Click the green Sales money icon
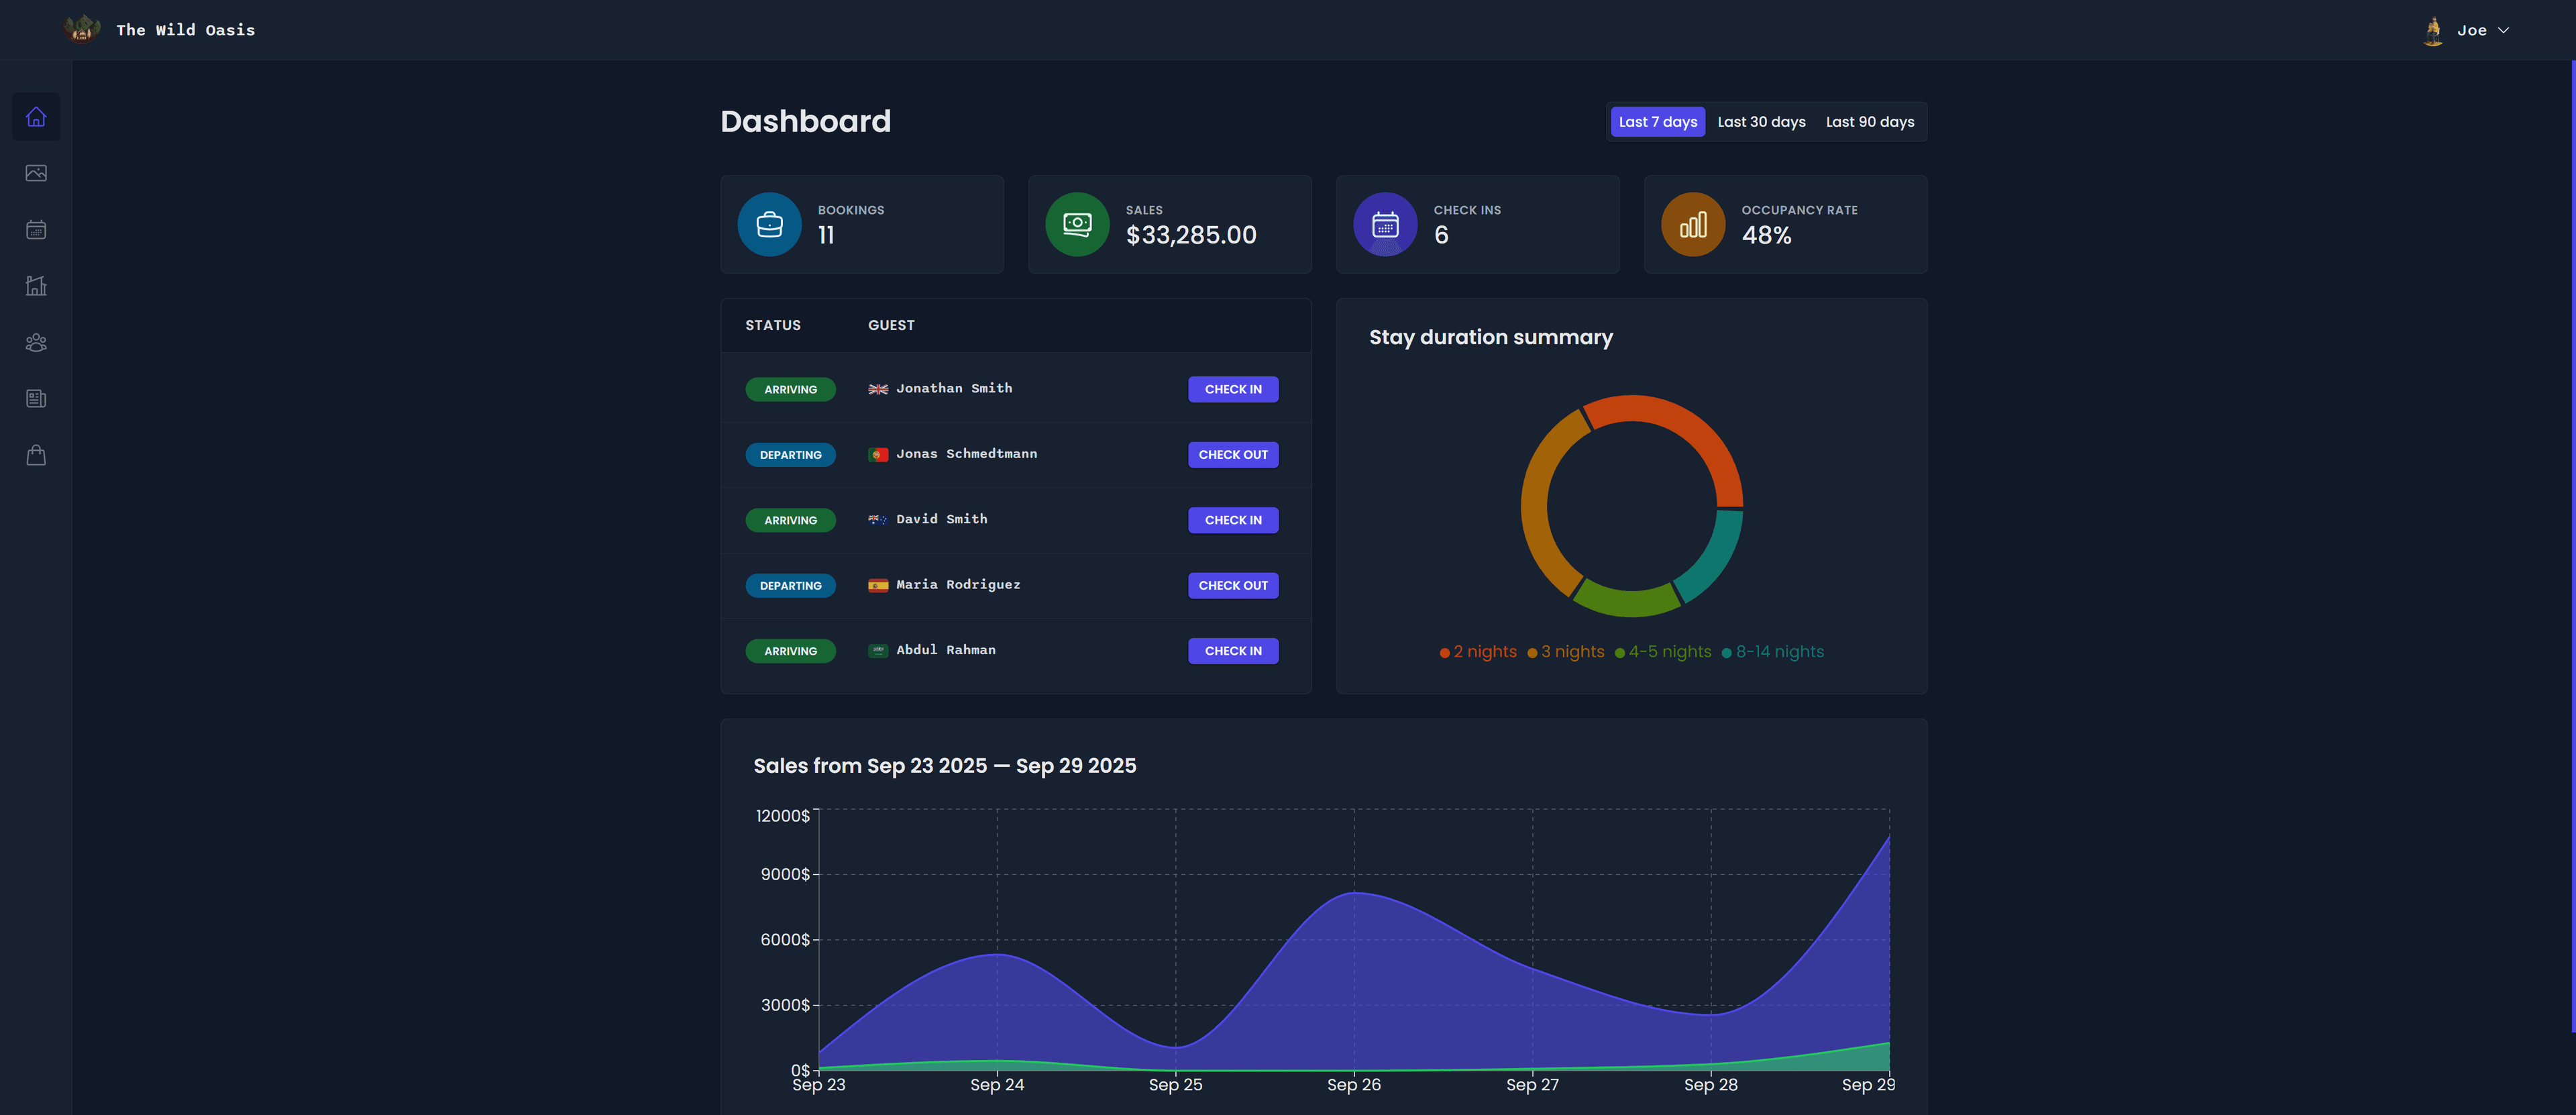The width and height of the screenshot is (2576, 1115). 1077,224
